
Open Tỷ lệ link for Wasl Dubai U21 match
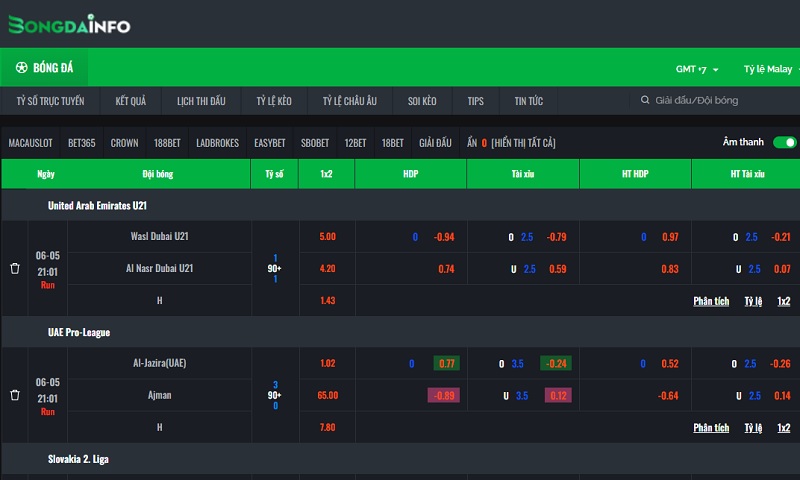tap(752, 301)
